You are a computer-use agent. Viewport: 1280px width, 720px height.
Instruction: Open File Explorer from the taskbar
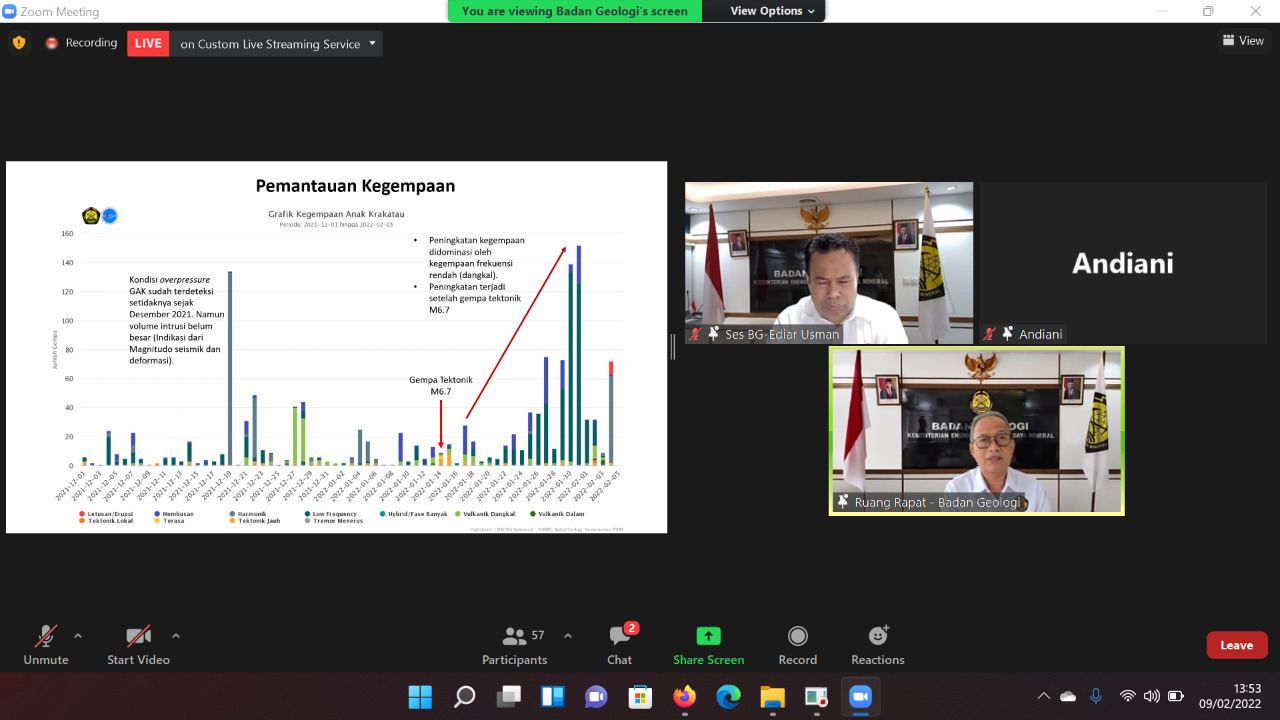(x=772, y=697)
